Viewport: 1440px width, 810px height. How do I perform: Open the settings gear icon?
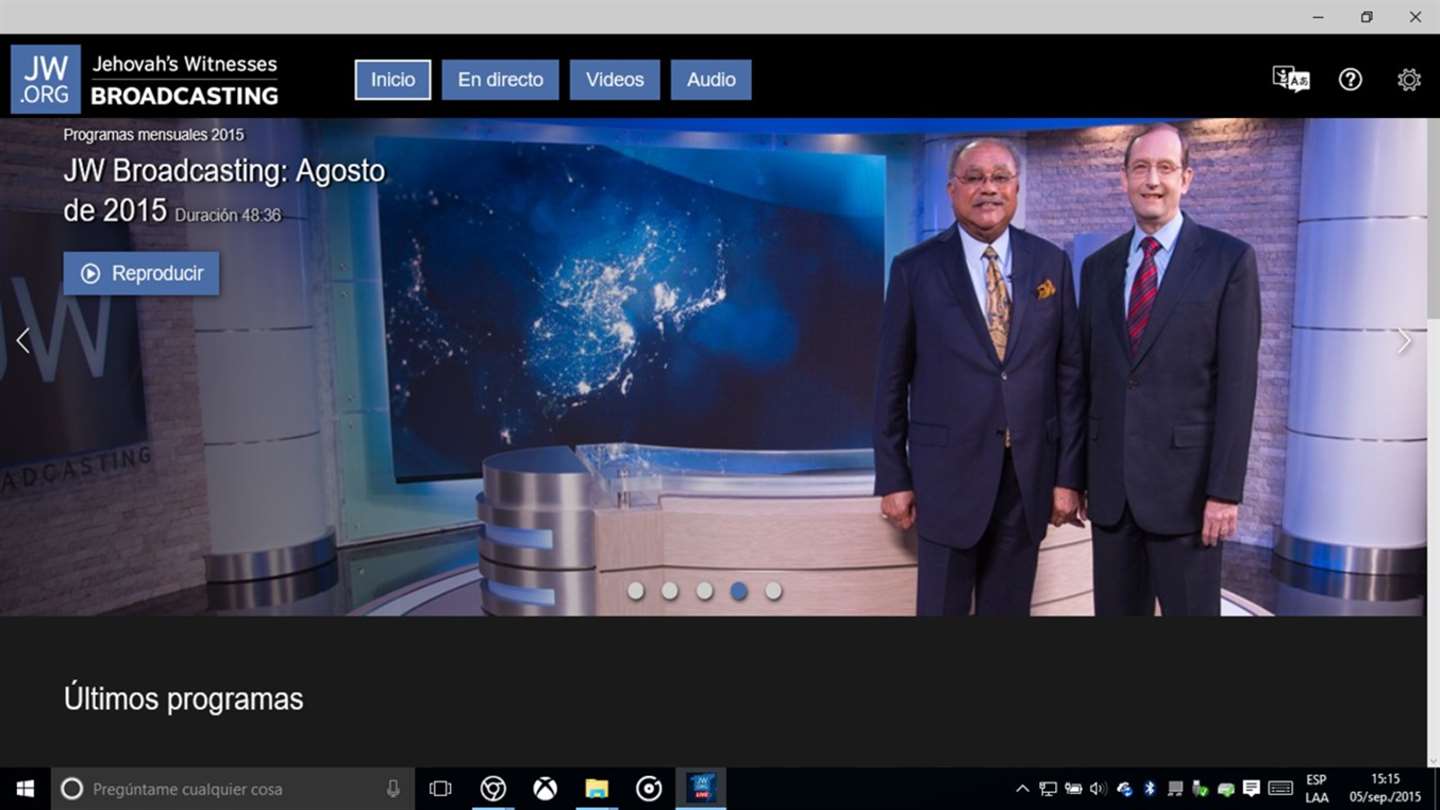click(x=1409, y=79)
